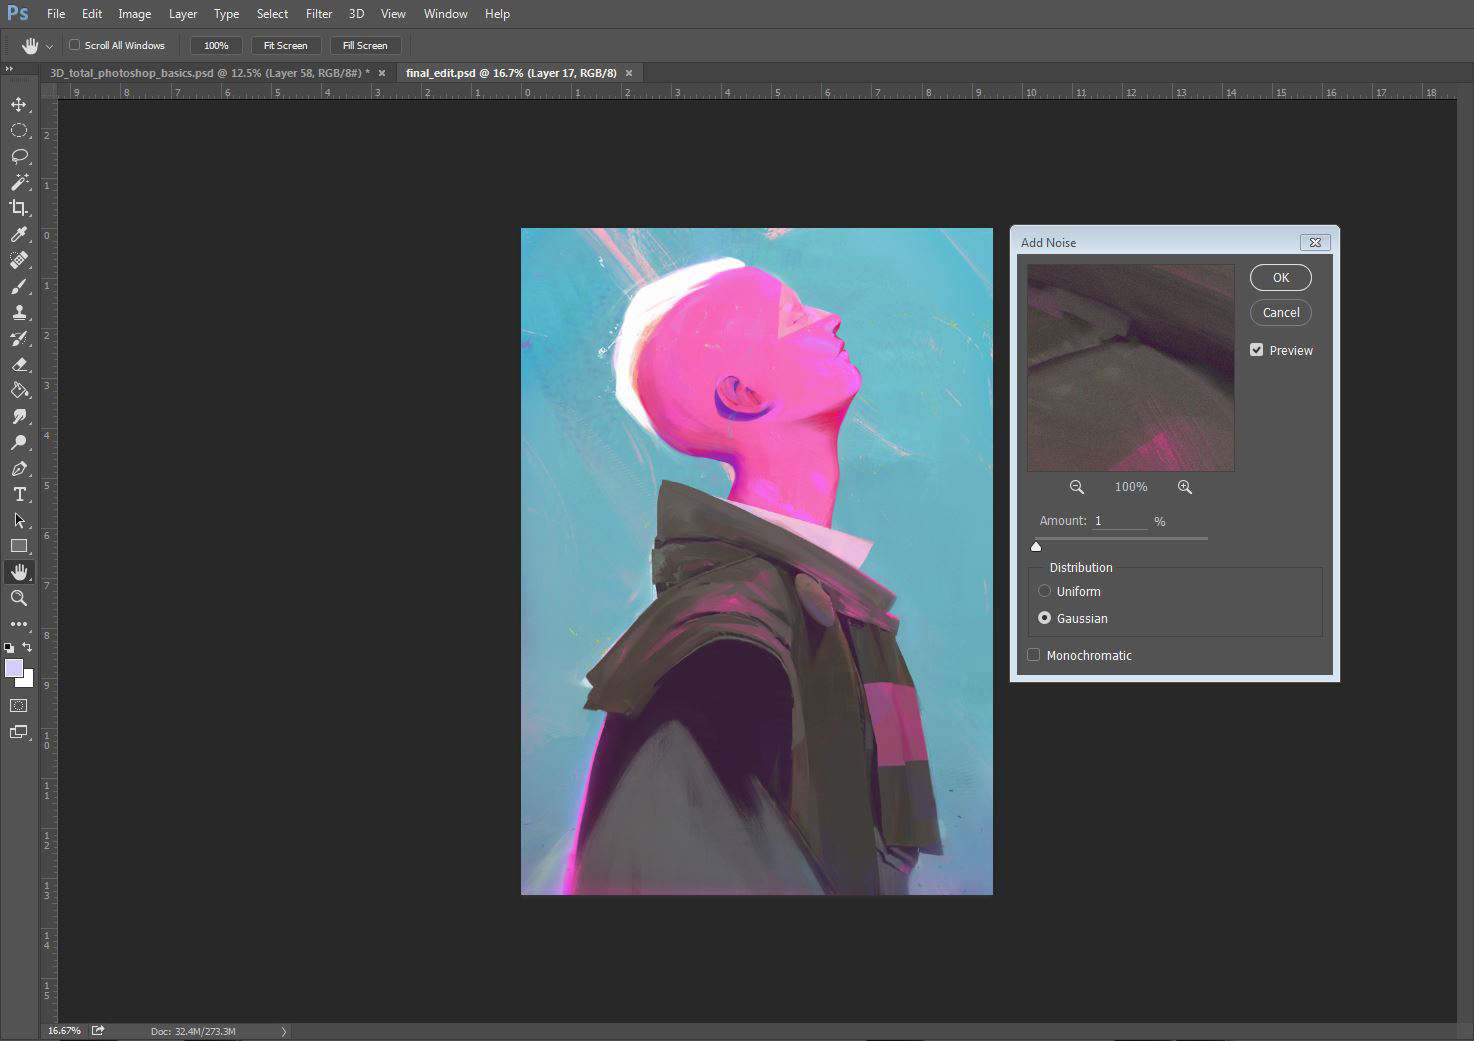Select the Elliptical Marquee tool
Image resolution: width=1474 pixels, height=1041 pixels.
(x=19, y=130)
